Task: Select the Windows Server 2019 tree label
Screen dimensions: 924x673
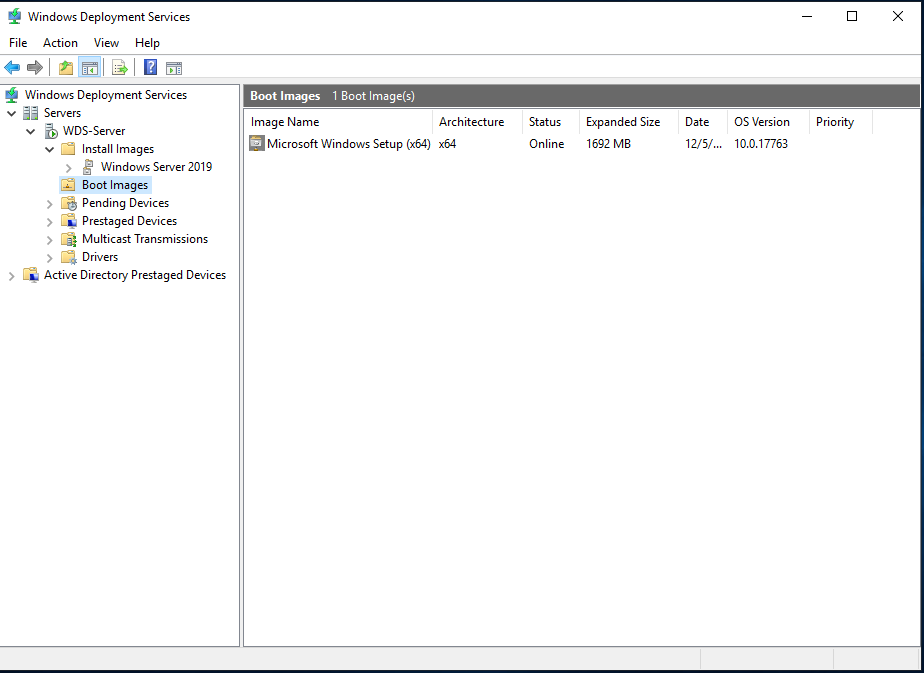Action: pos(156,167)
